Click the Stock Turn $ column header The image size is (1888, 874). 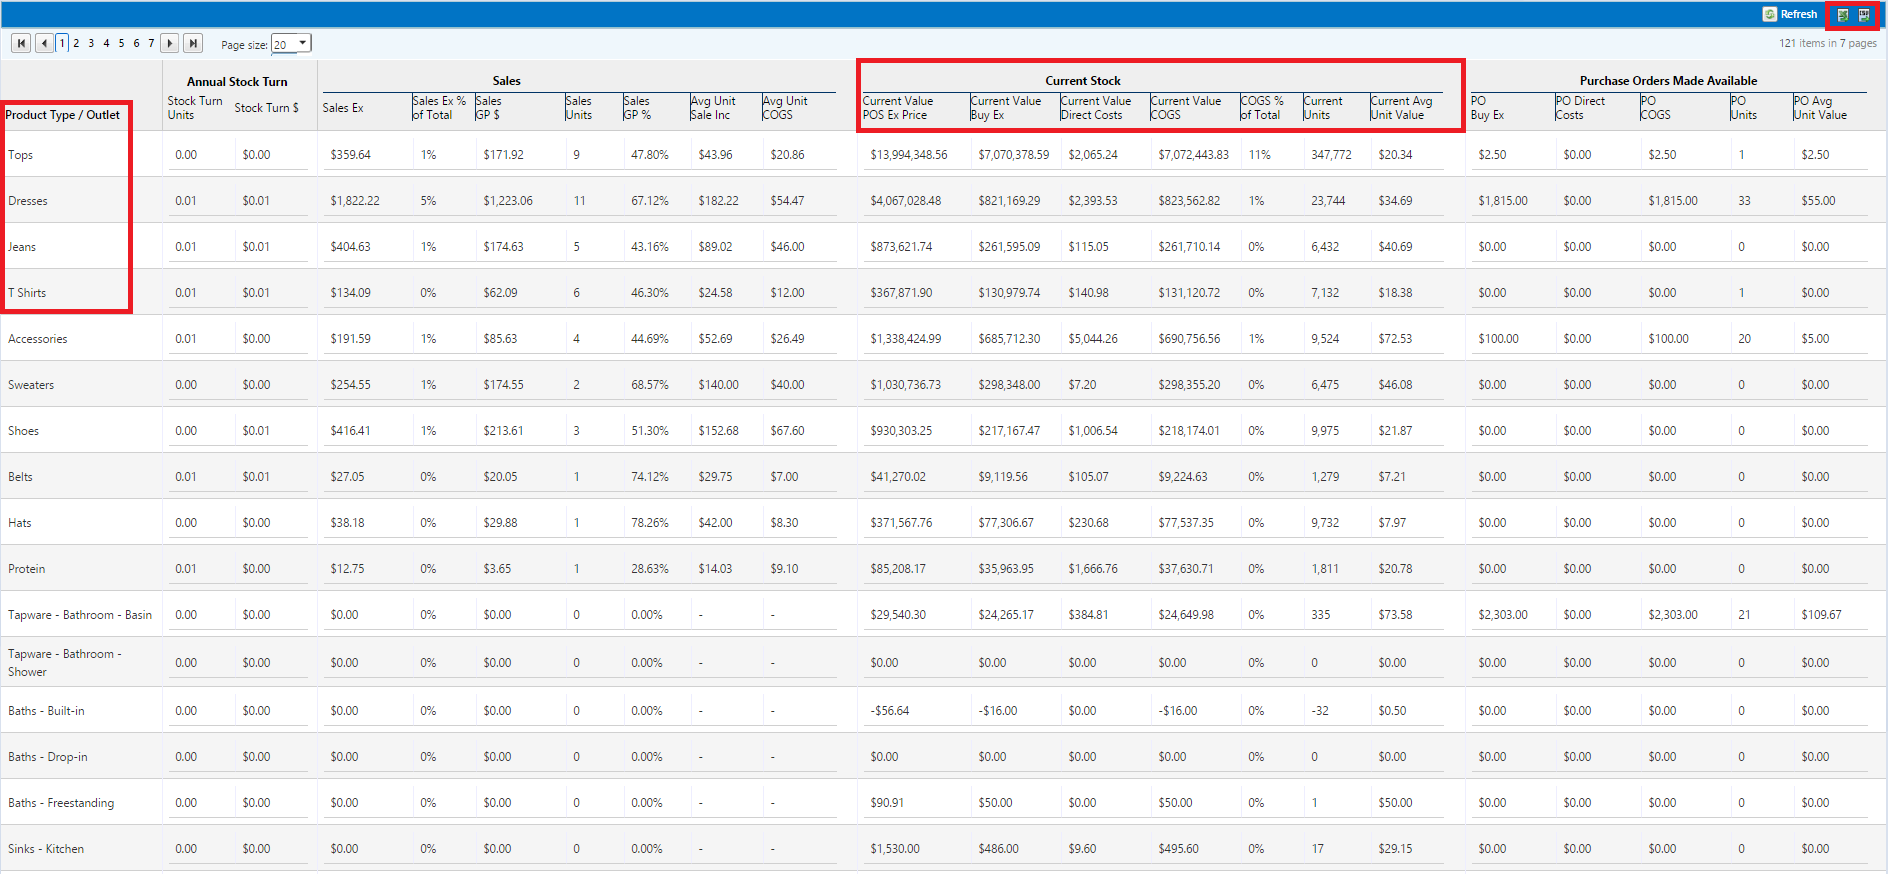coord(266,108)
